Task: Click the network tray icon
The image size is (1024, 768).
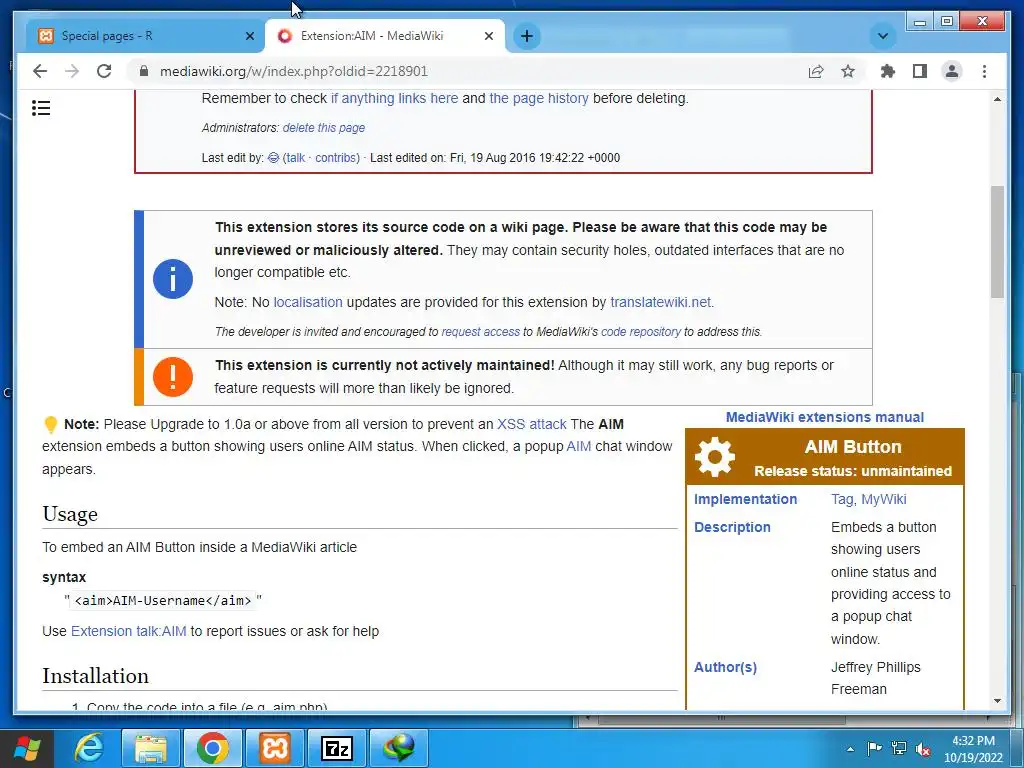Action: coord(899,748)
